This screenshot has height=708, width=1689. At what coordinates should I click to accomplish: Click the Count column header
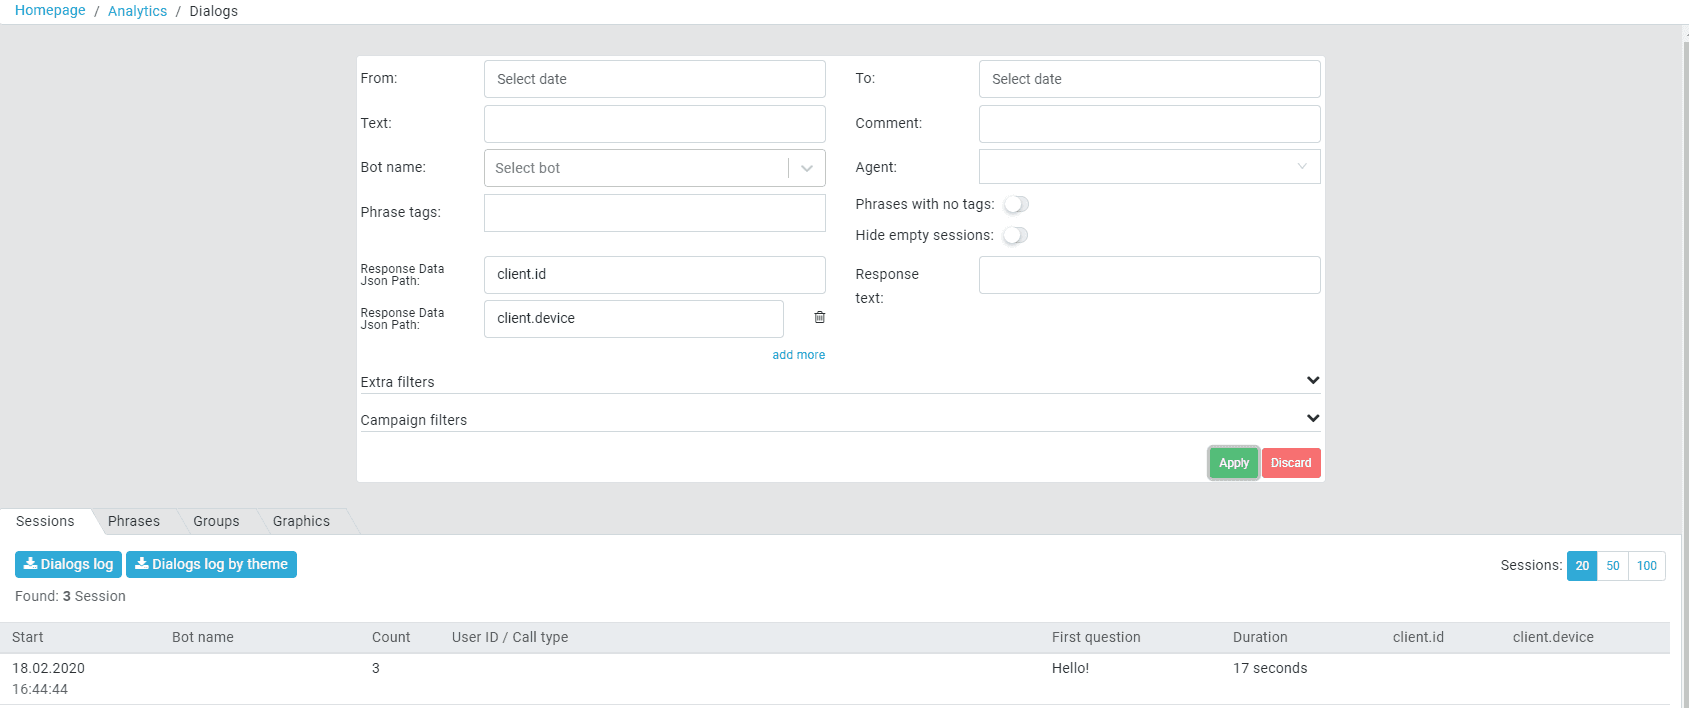pos(391,637)
